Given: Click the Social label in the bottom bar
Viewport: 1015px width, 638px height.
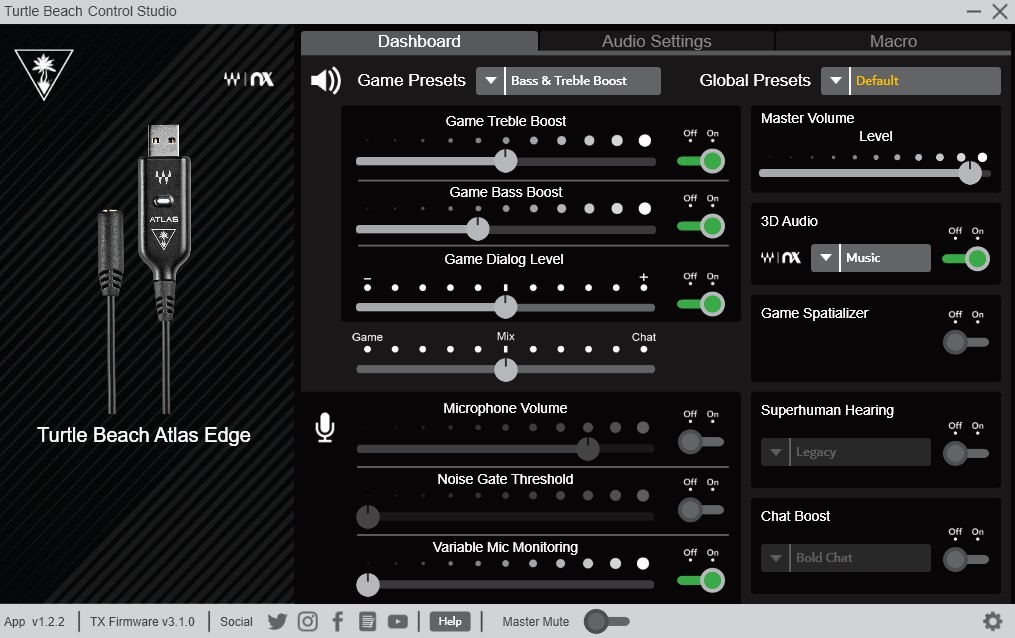Looking at the screenshot, I should 236,622.
